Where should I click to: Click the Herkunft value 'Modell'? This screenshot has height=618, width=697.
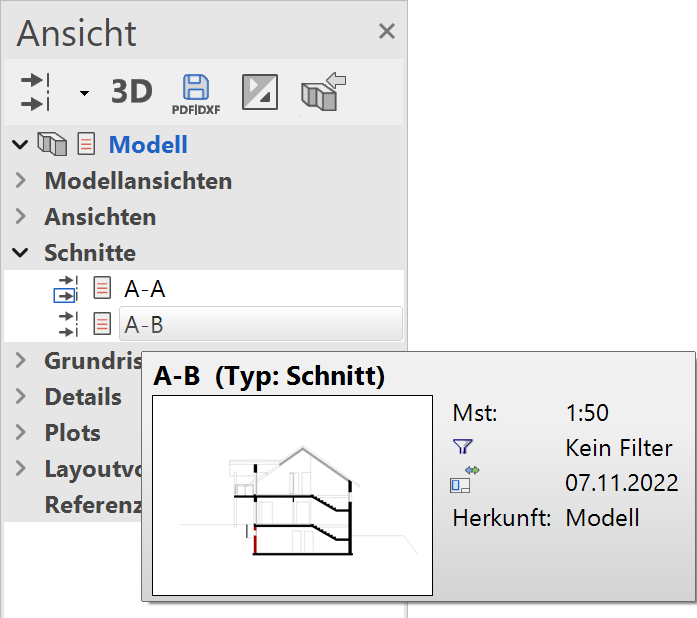[602, 518]
